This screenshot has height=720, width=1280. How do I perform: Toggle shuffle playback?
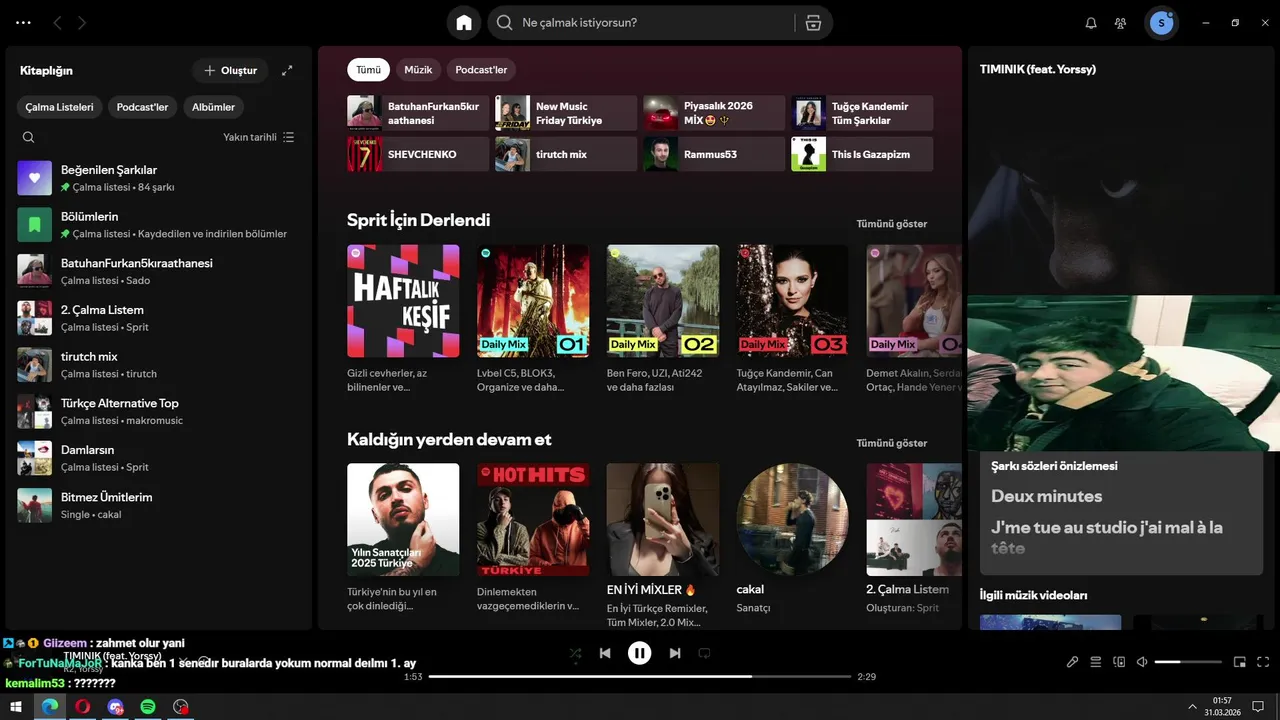click(575, 653)
